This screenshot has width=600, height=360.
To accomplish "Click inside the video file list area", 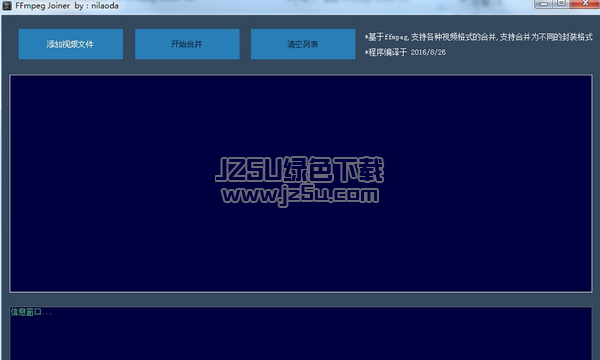I will [x=301, y=184].
